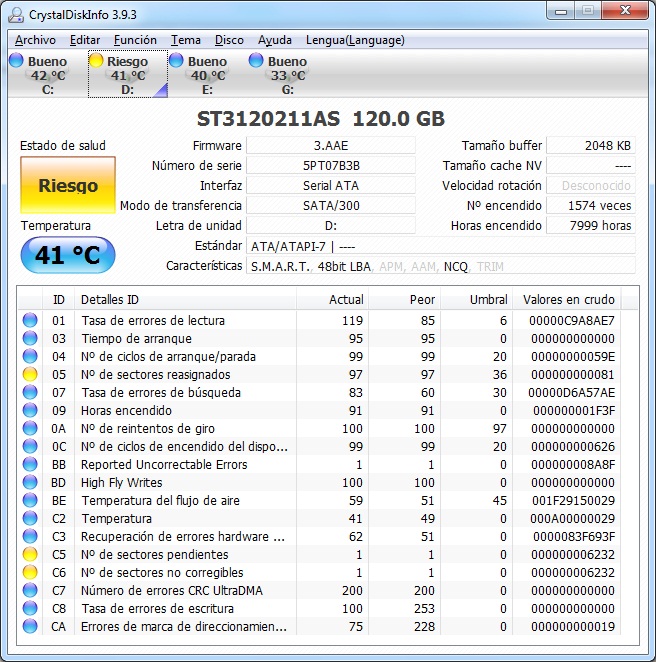The width and height of the screenshot is (656, 662).
Task: Click status icon for 07 errores de búsqueda
Action: 30,392
